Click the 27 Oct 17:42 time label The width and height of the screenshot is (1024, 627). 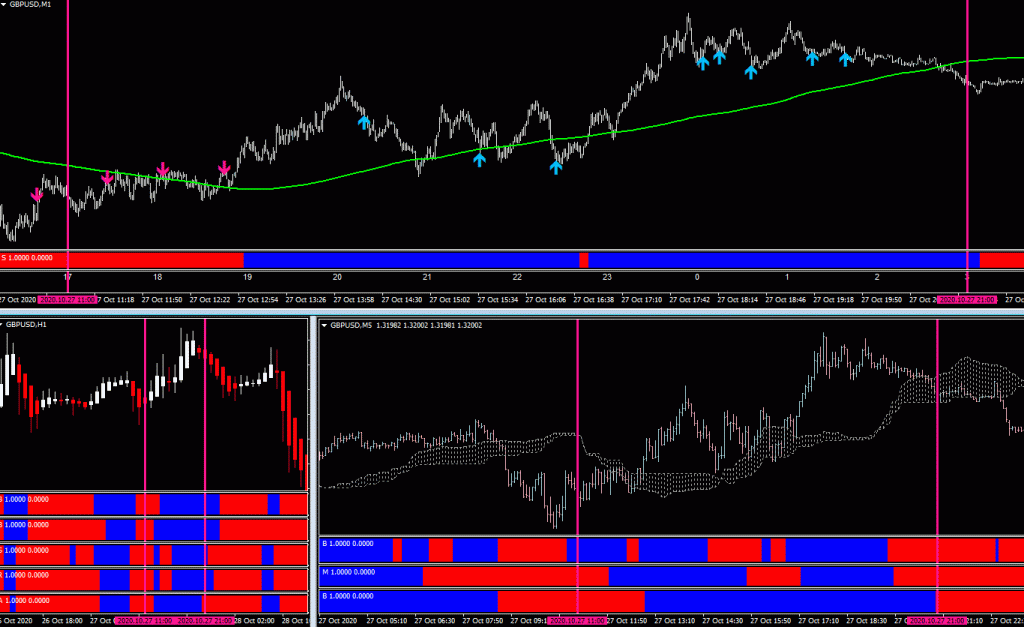690,300
